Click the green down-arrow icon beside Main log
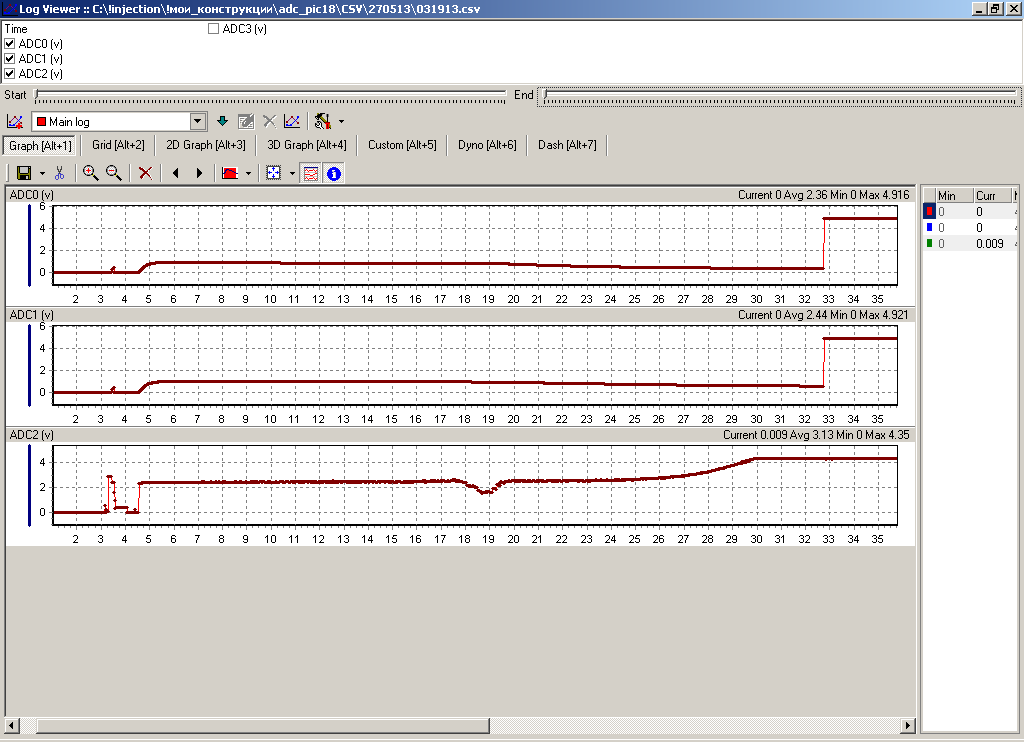Image resolution: width=1024 pixels, height=742 pixels. [222, 122]
